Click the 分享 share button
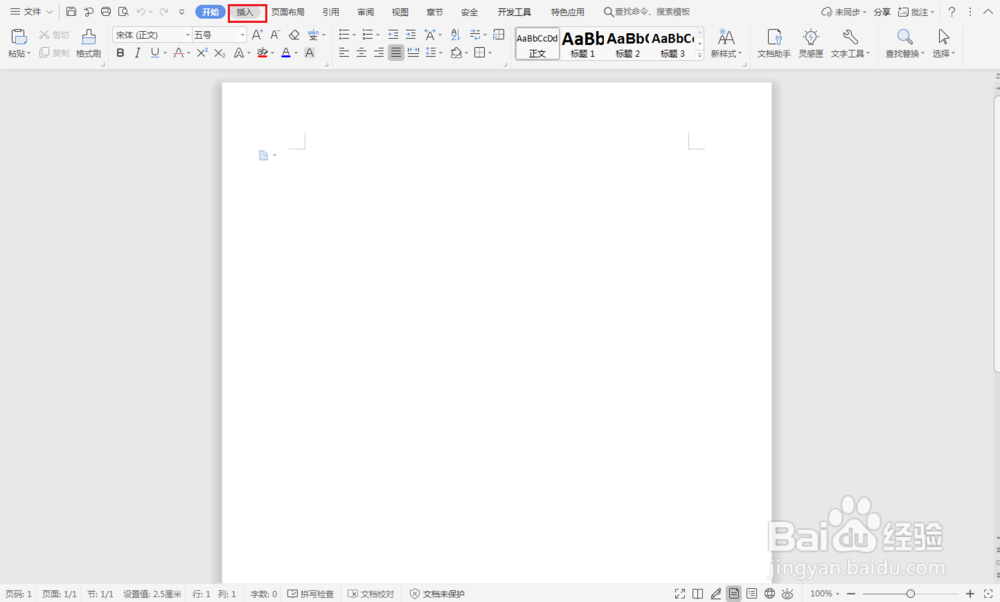Screen dimensions: 1000x602 coord(882,12)
